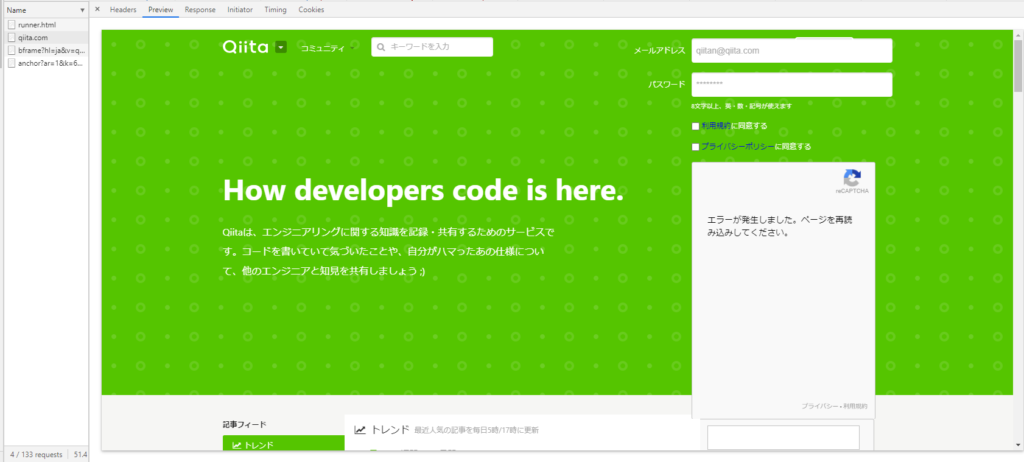Click the How developers code is here headline
The width and height of the screenshot is (1024, 462).
(423, 190)
